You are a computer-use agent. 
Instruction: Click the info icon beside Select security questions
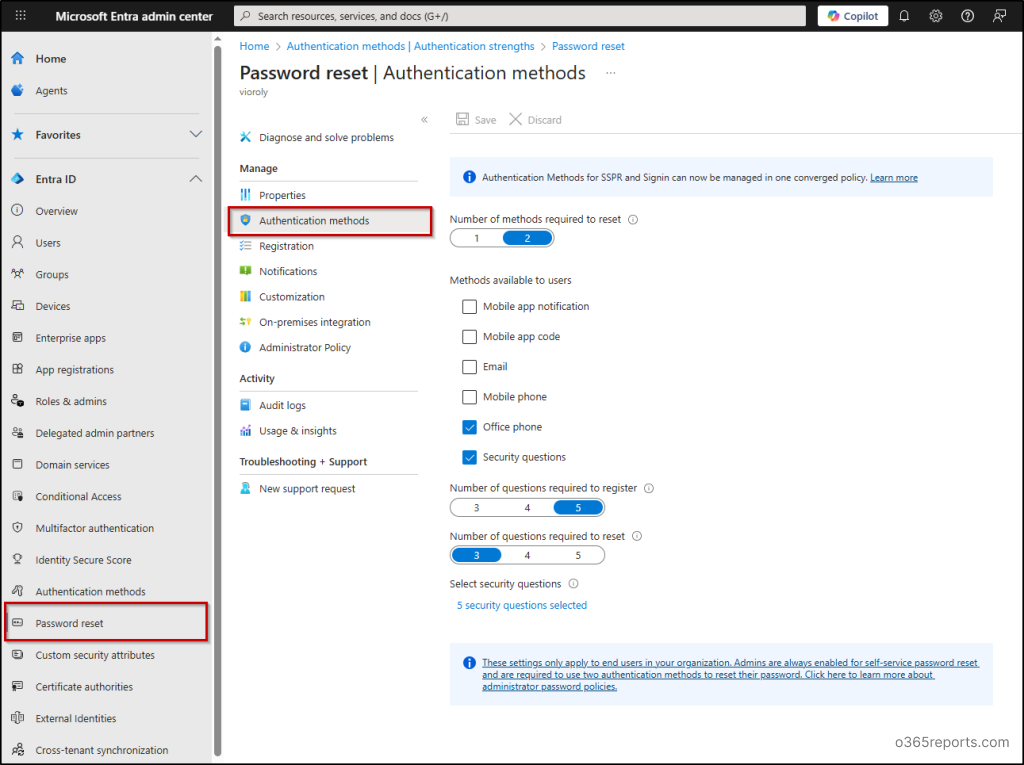coord(573,583)
